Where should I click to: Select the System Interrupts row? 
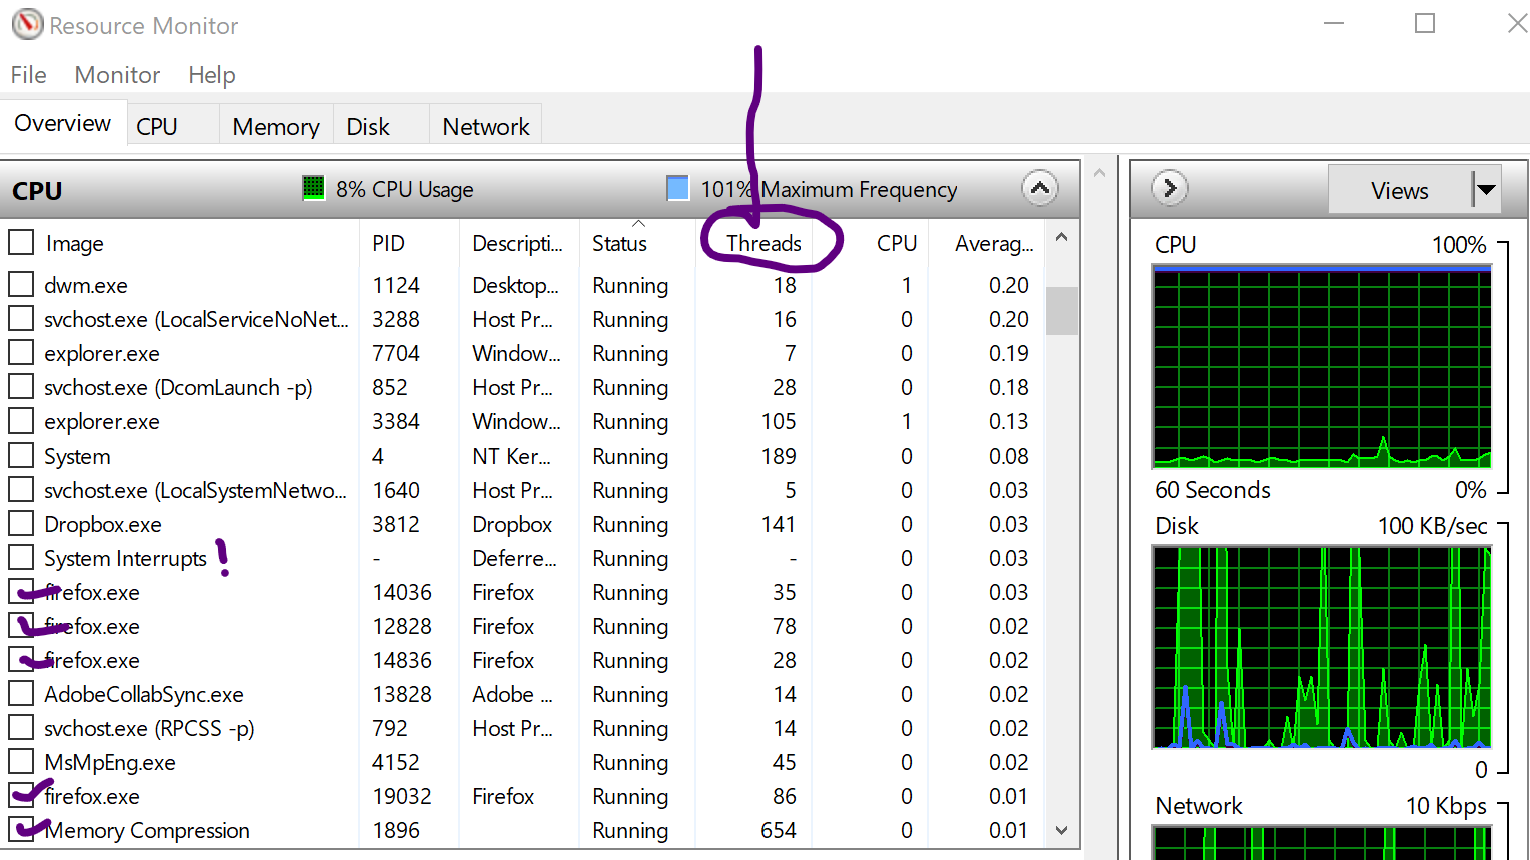(x=520, y=558)
